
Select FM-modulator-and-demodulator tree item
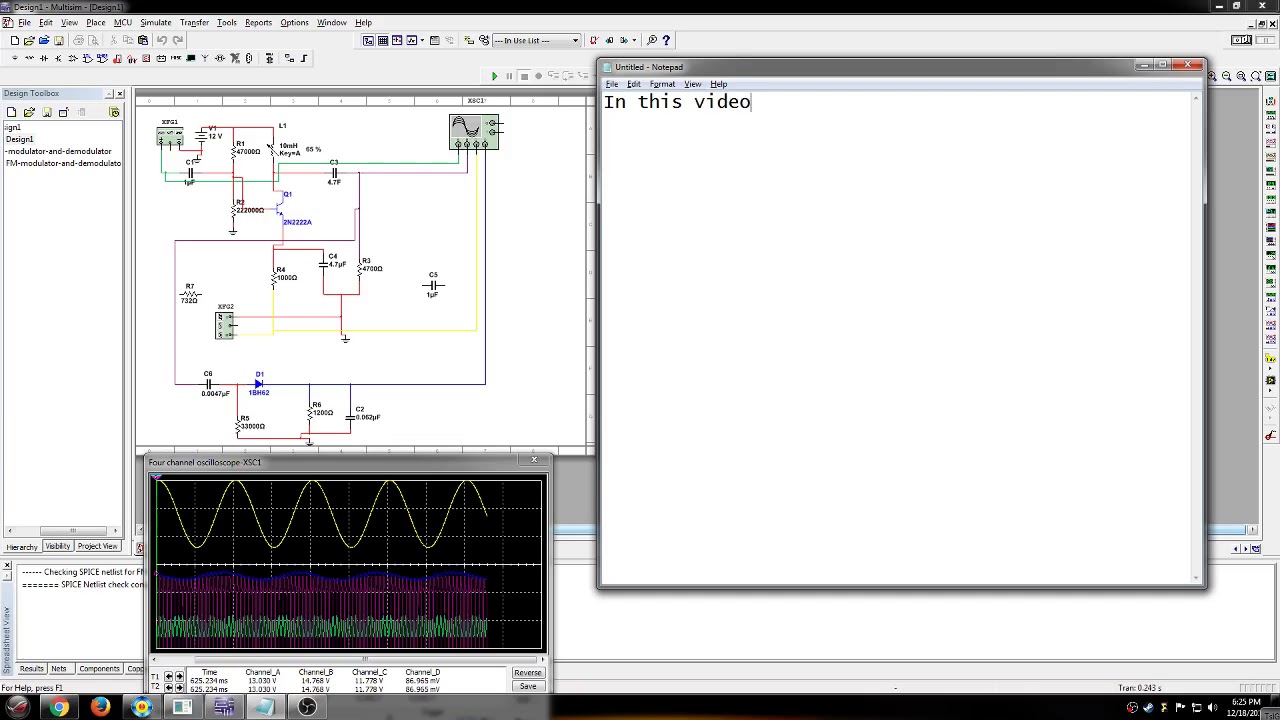63,163
